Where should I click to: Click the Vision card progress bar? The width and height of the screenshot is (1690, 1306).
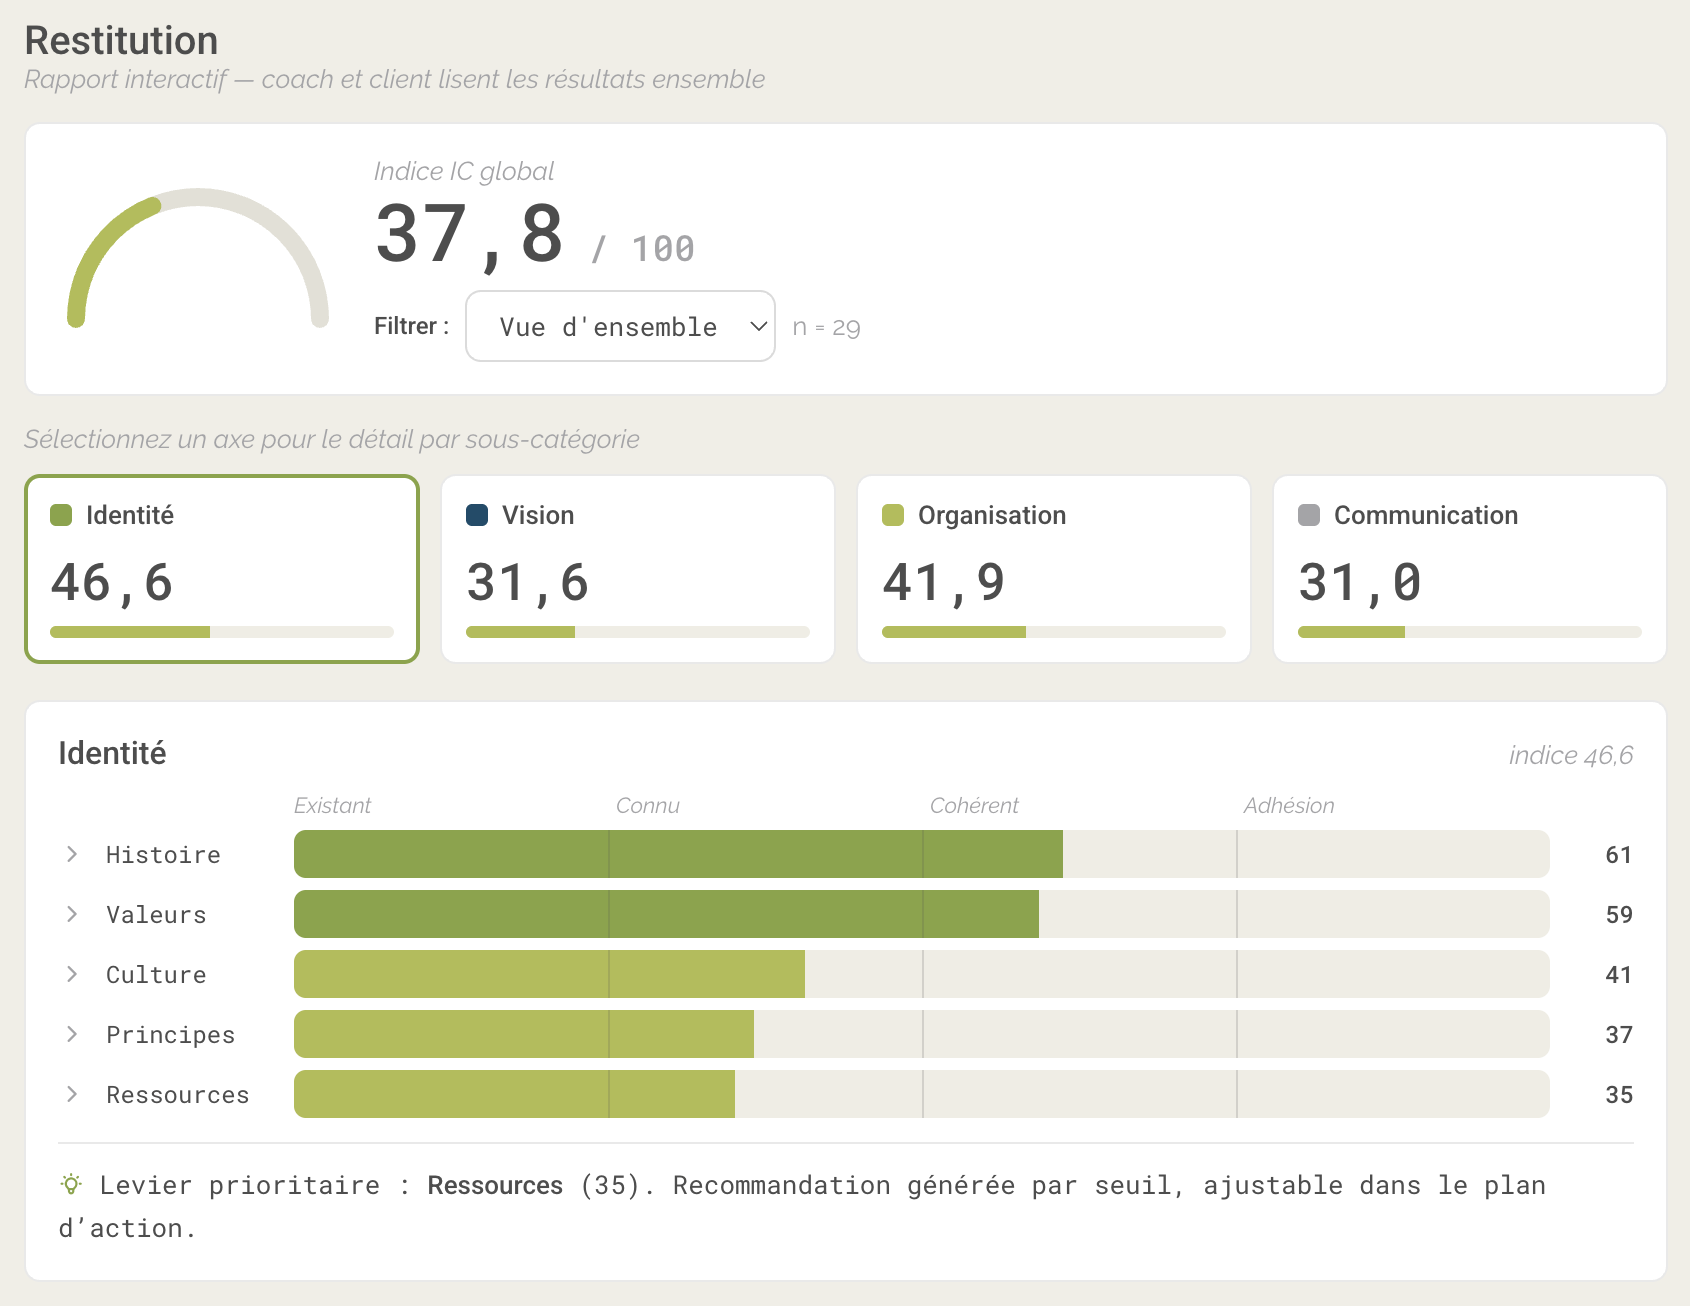click(x=638, y=632)
